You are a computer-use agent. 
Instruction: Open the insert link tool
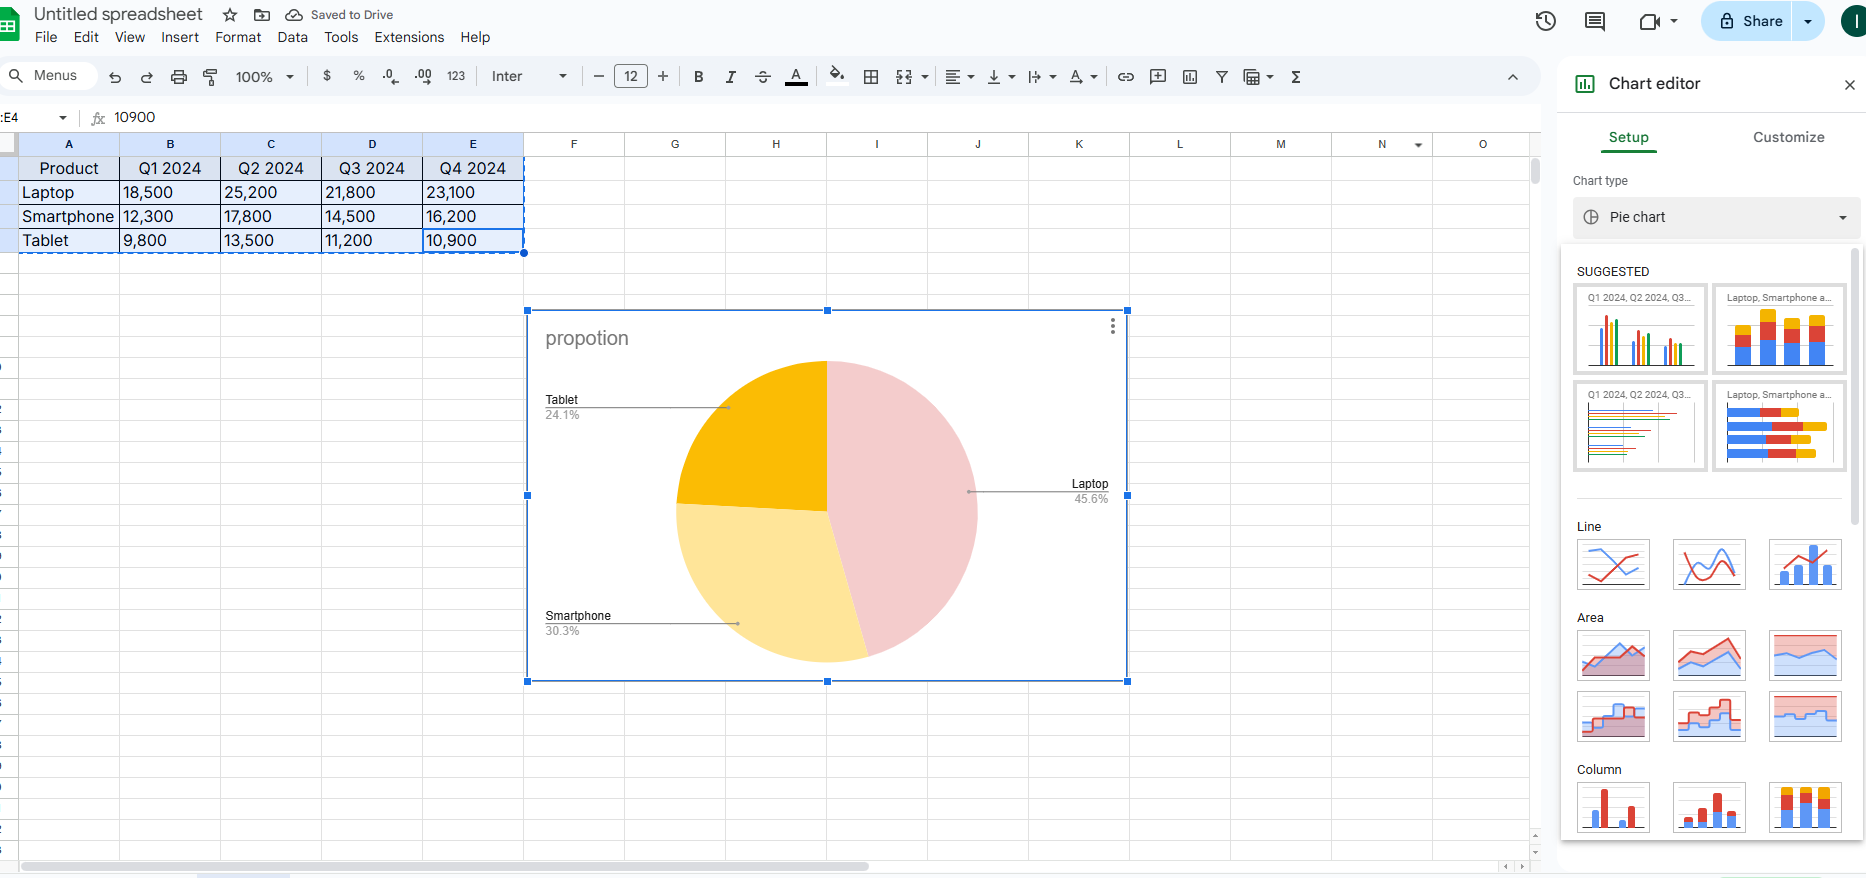click(x=1125, y=77)
